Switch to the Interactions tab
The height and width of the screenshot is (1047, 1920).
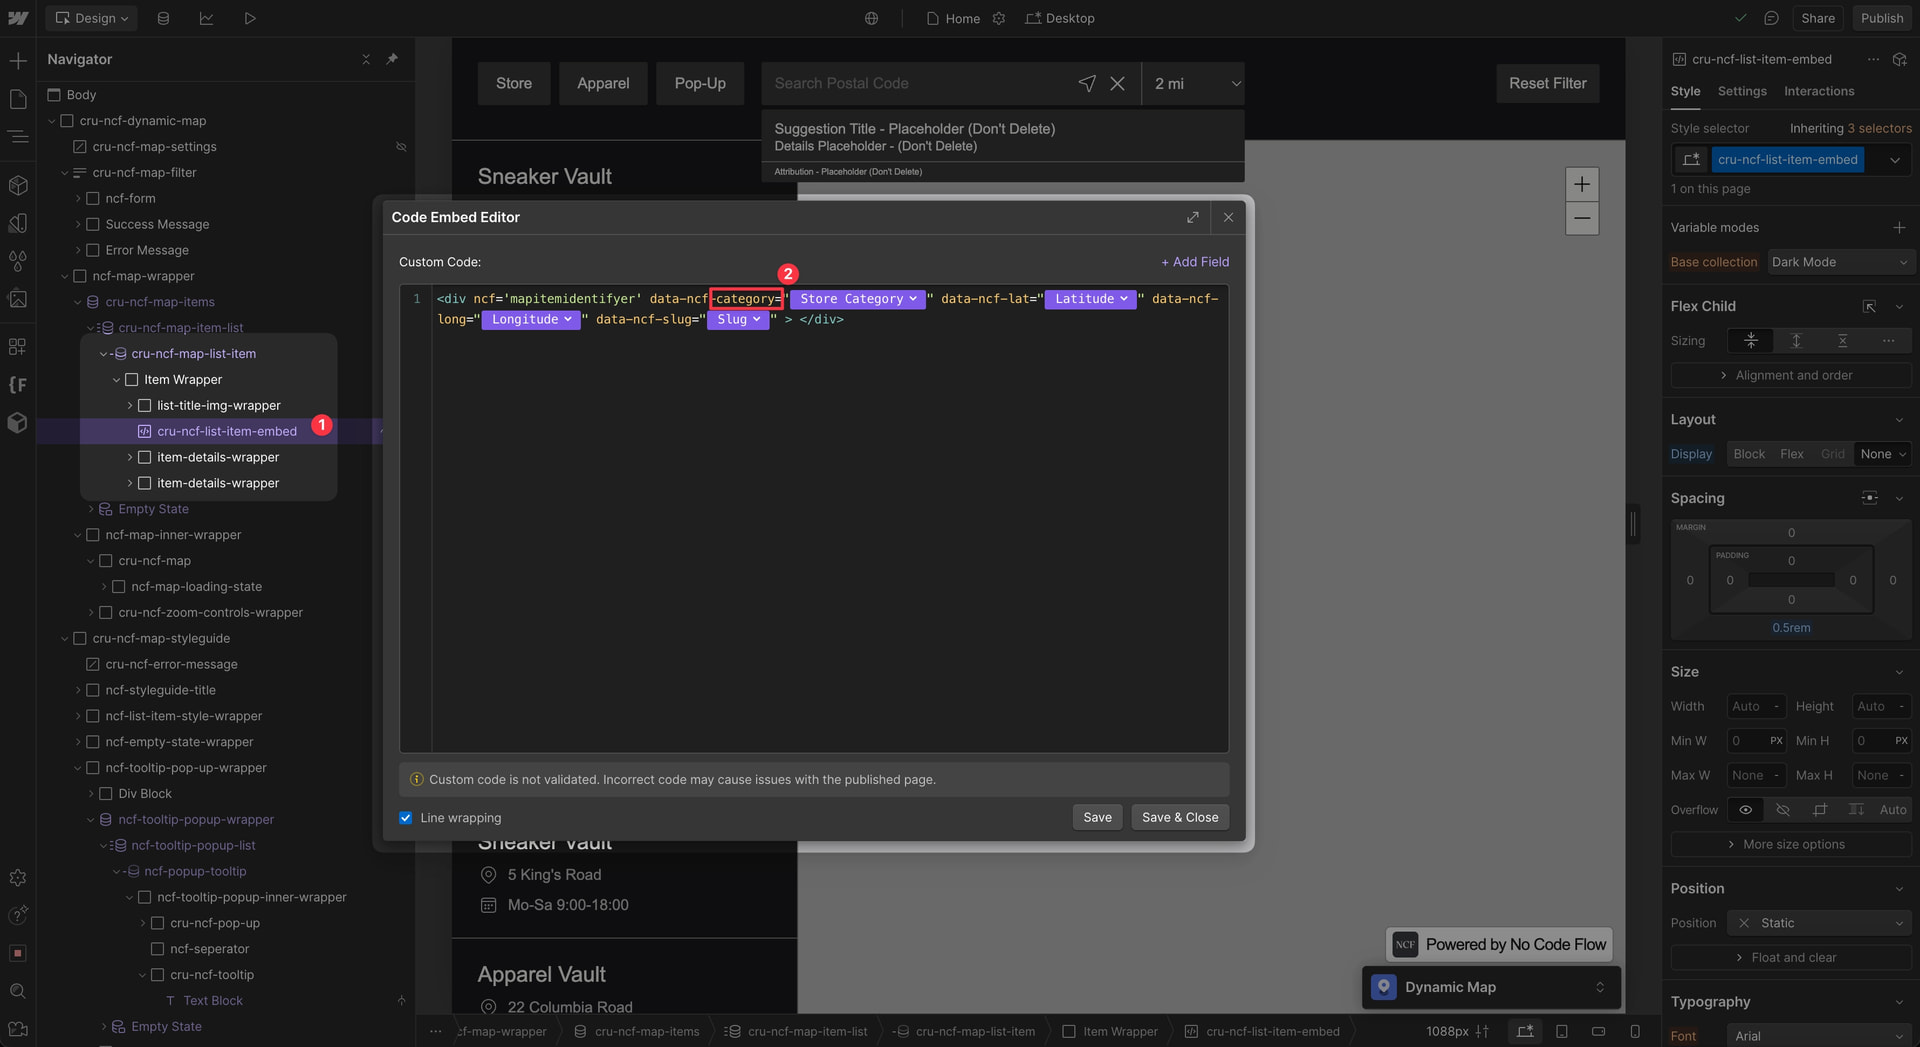point(1819,91)
